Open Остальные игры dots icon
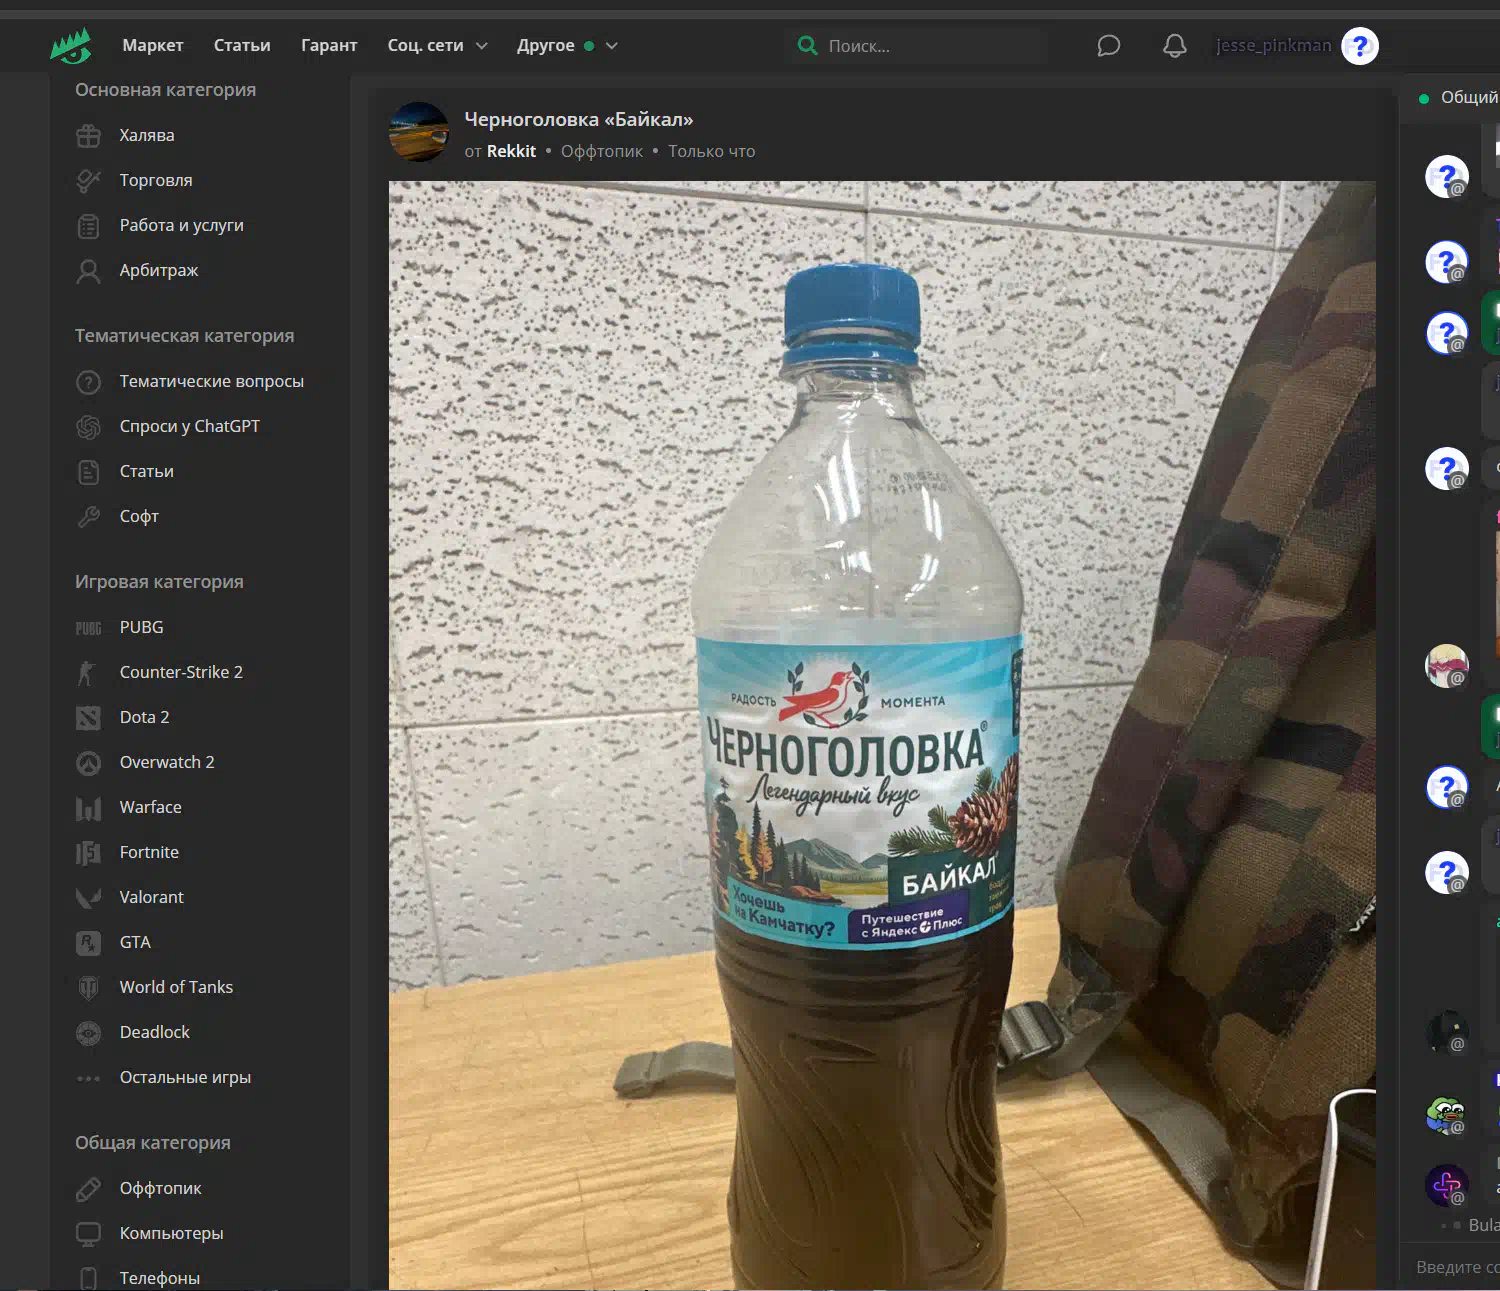The width and height of the screenshot is (1500, 1291). [x=89, y=1078]
